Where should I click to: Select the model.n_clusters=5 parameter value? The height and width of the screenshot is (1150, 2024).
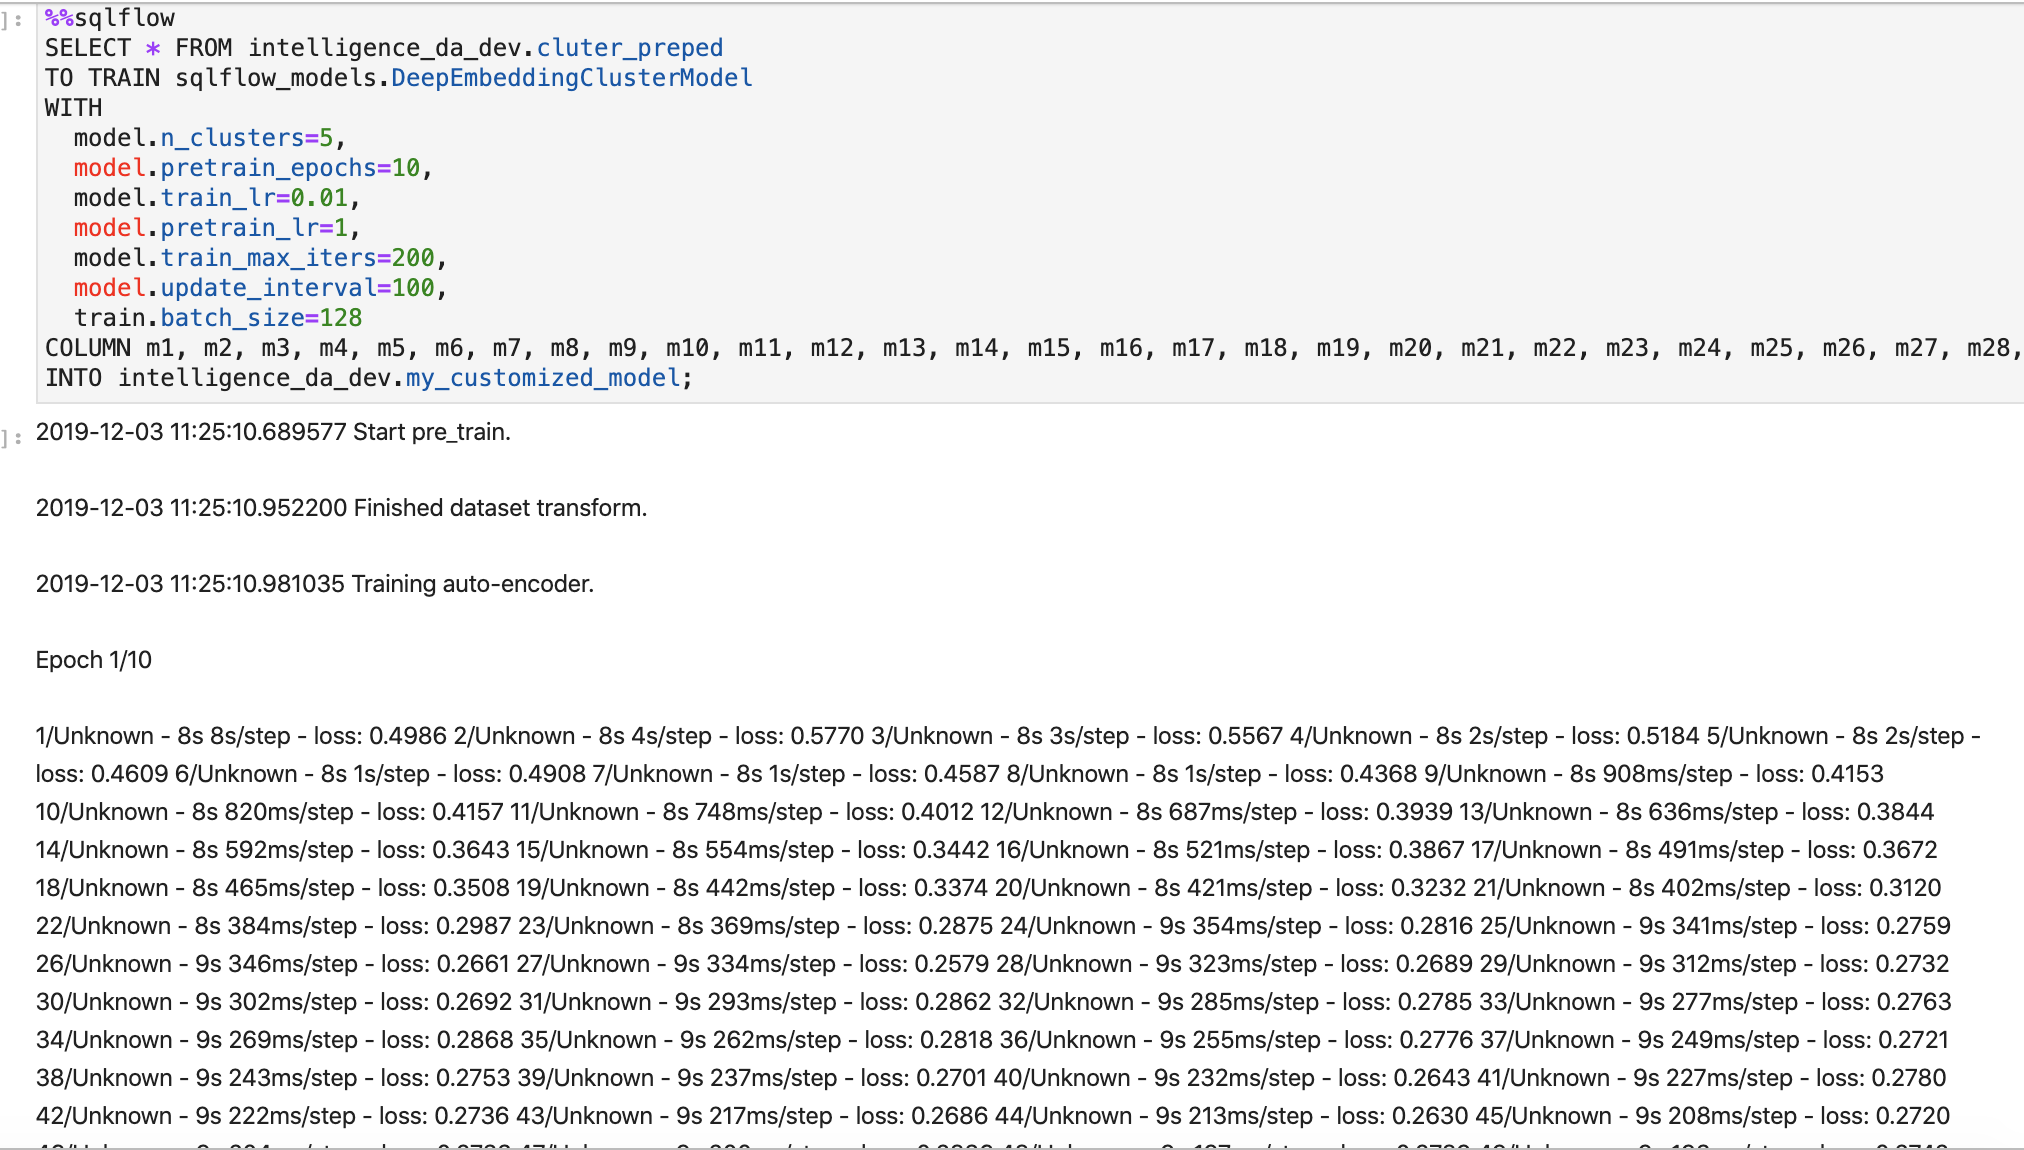point(207,137)
